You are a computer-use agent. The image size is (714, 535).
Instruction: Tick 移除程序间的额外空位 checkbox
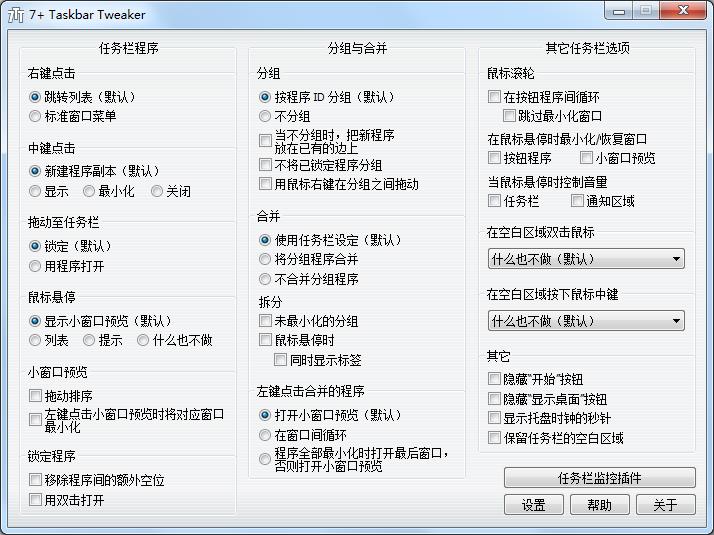click(x=36, y=480)
